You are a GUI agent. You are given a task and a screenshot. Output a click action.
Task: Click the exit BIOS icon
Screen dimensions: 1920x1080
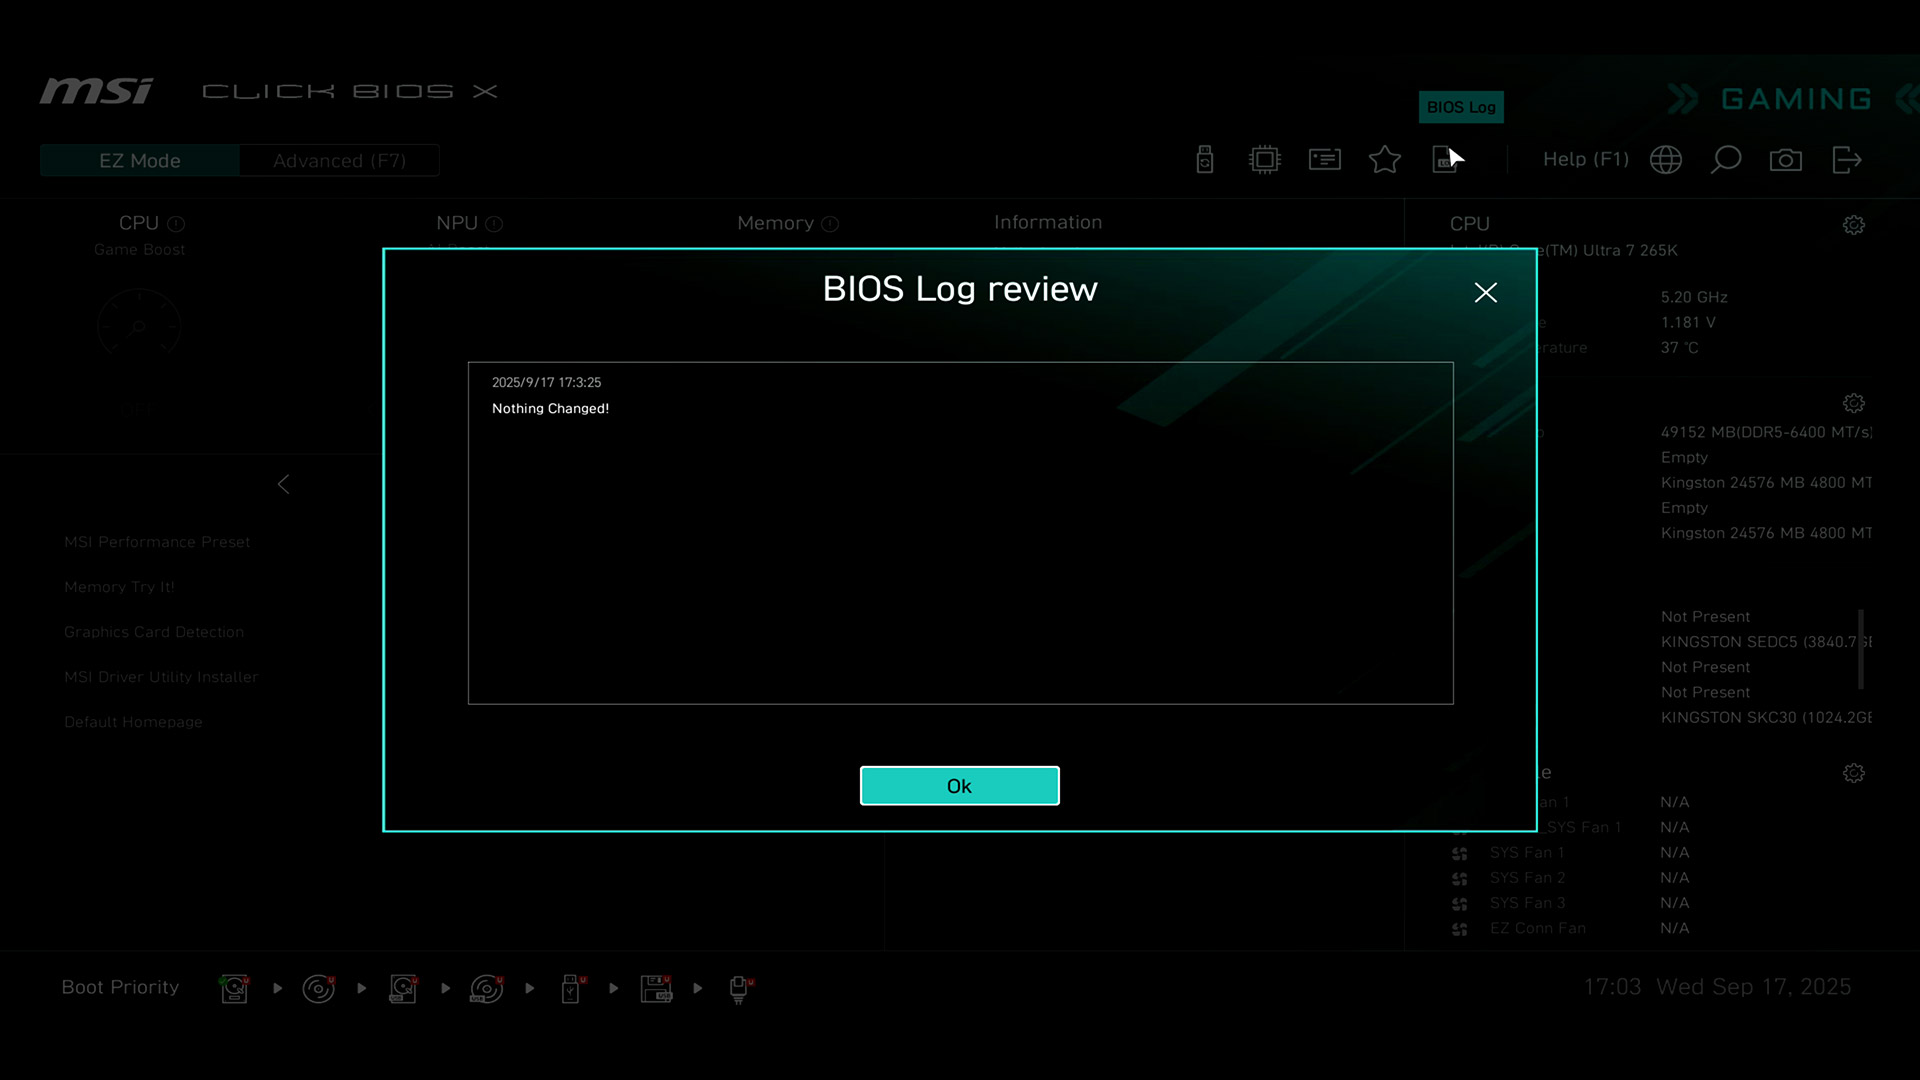click(1846, 160)
